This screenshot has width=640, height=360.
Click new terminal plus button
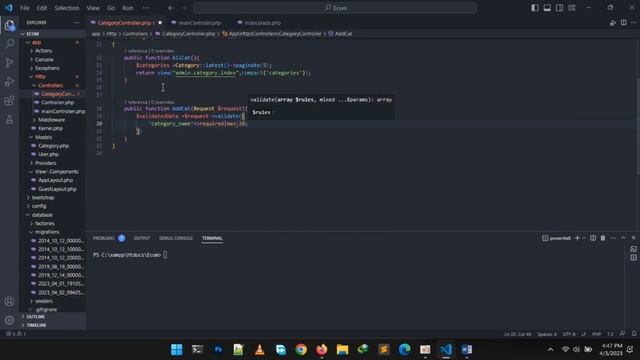point(577,238)
